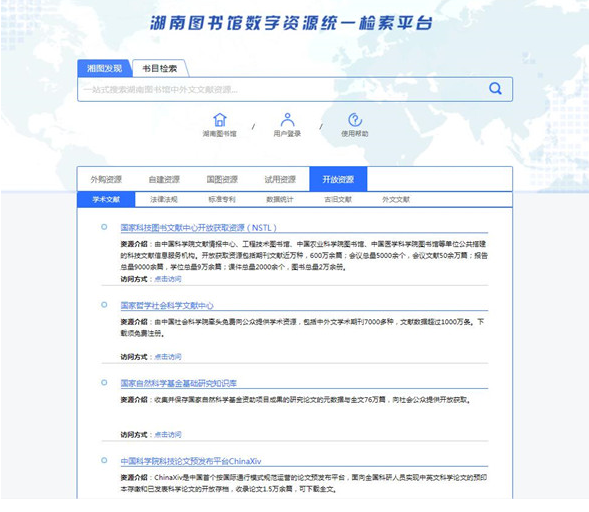Open the 用户登录 person icon
The width and height of the screenshot is (589, 512).
click(x=287, y=120)
